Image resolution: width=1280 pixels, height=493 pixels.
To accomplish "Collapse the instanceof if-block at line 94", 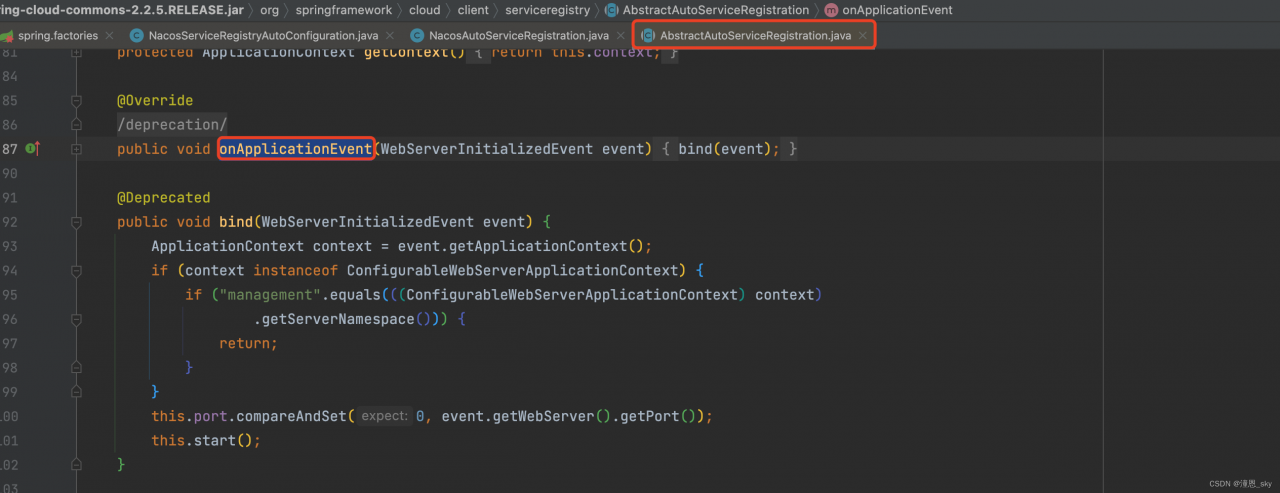I will coord(76,271).
